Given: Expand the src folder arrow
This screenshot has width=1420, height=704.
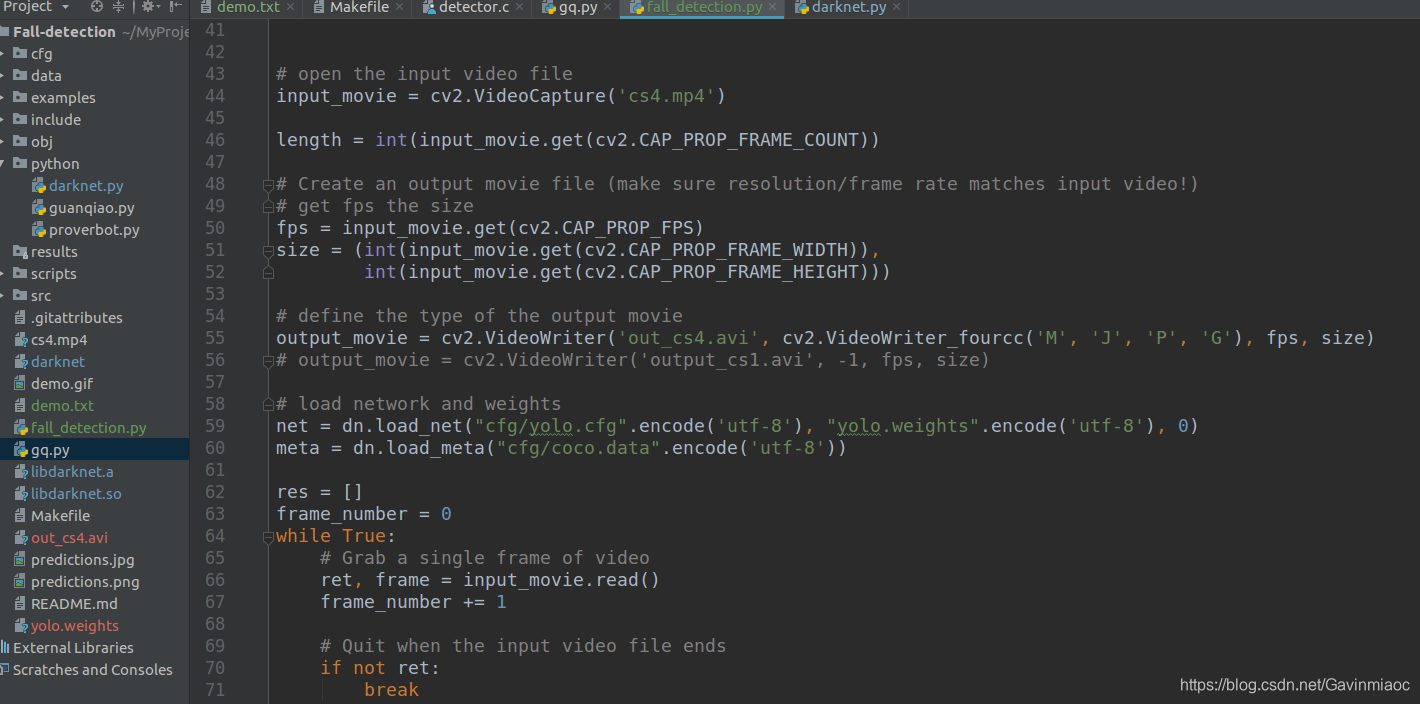Looking at the screenshot, I should 4,296.
